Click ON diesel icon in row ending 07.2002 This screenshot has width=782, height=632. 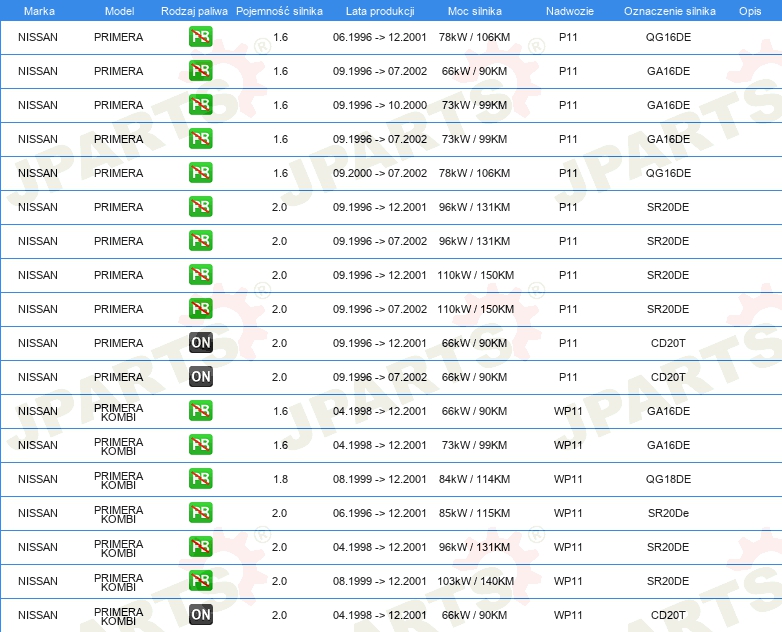[x=200, y=377]
